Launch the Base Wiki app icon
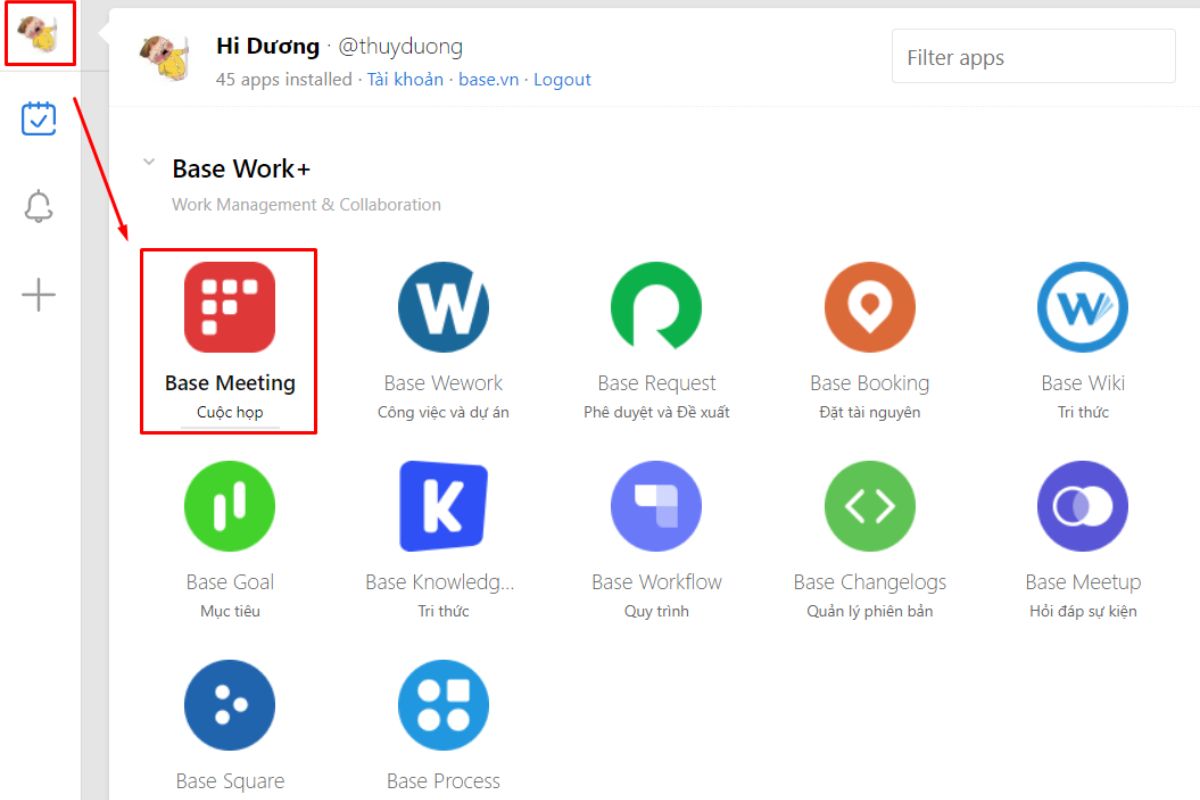The height and width of the screenshot is (800, 1200). [1083, 307]
